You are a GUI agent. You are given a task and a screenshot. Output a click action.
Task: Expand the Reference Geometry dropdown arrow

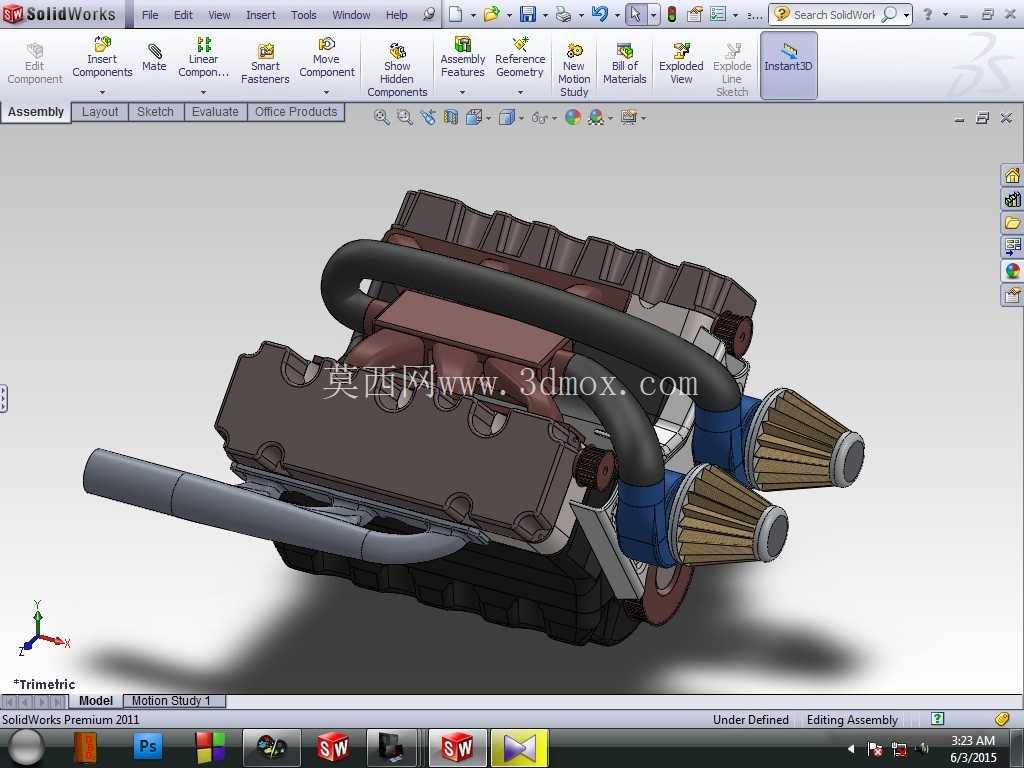point(520,92)
